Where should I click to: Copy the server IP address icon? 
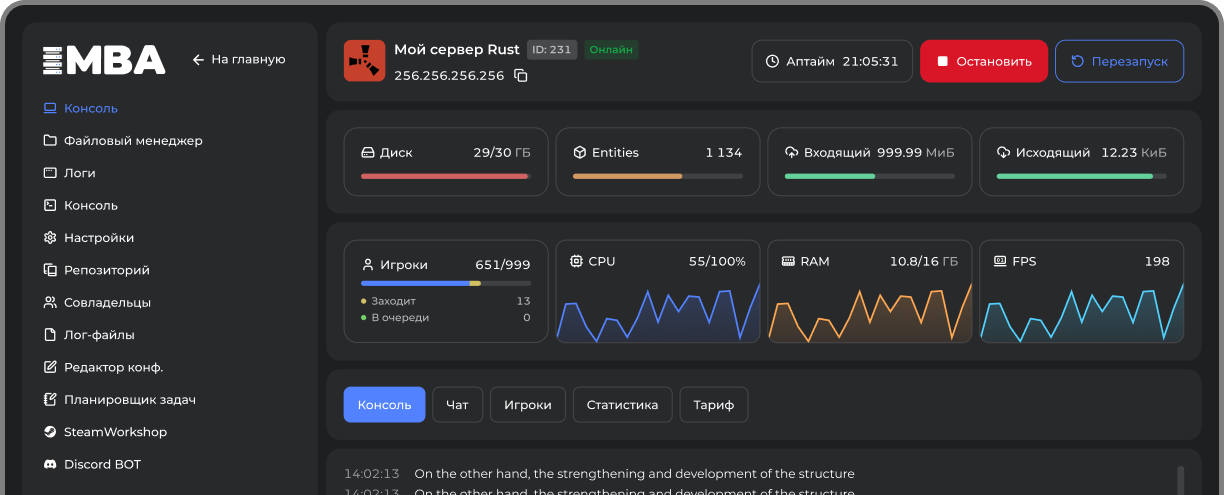[520, 76]
